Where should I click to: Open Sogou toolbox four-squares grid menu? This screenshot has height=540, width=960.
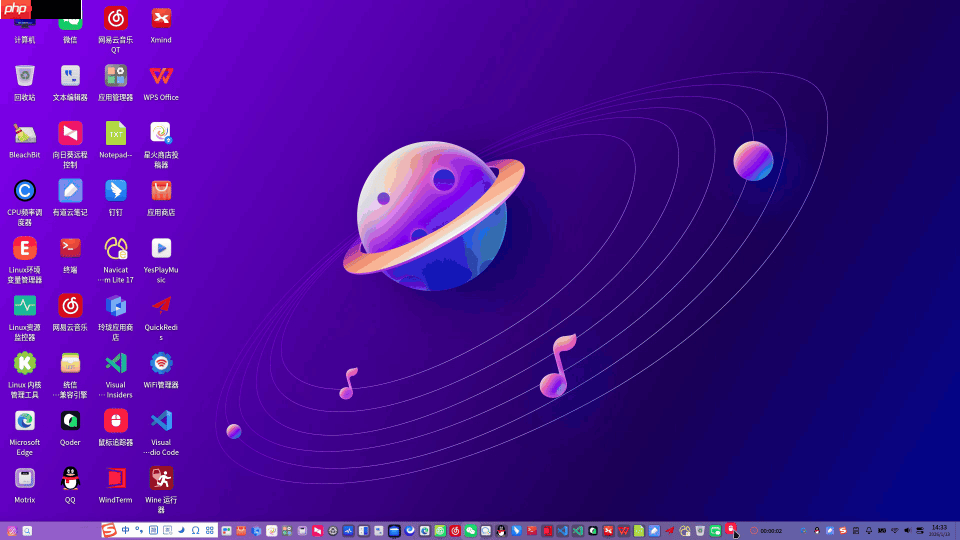coord(209,530)
